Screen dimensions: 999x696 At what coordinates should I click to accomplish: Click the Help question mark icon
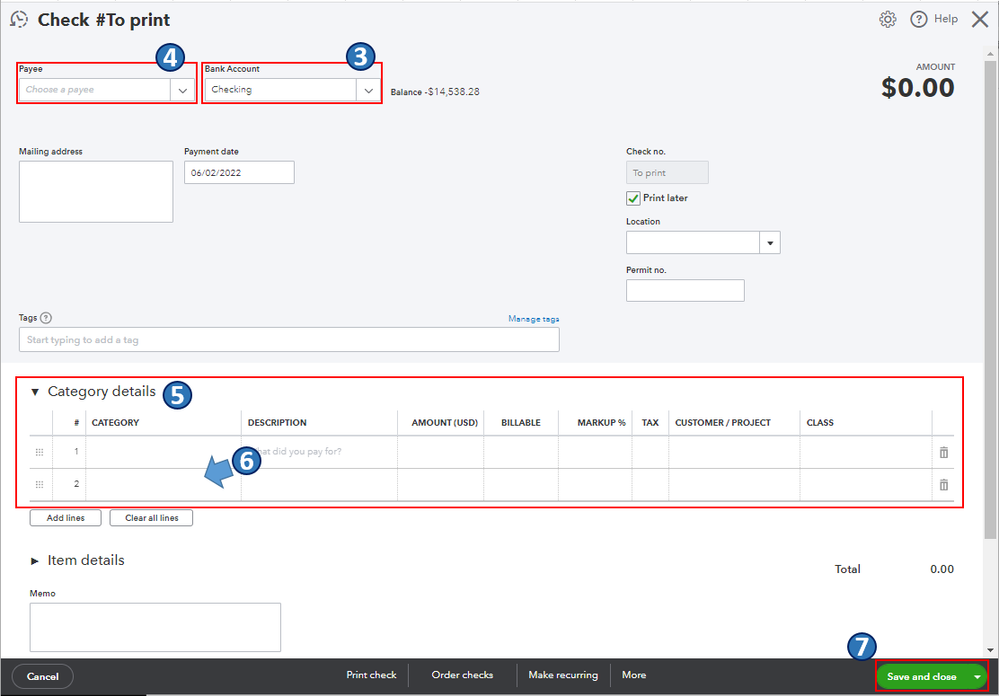tap(918, 19)
